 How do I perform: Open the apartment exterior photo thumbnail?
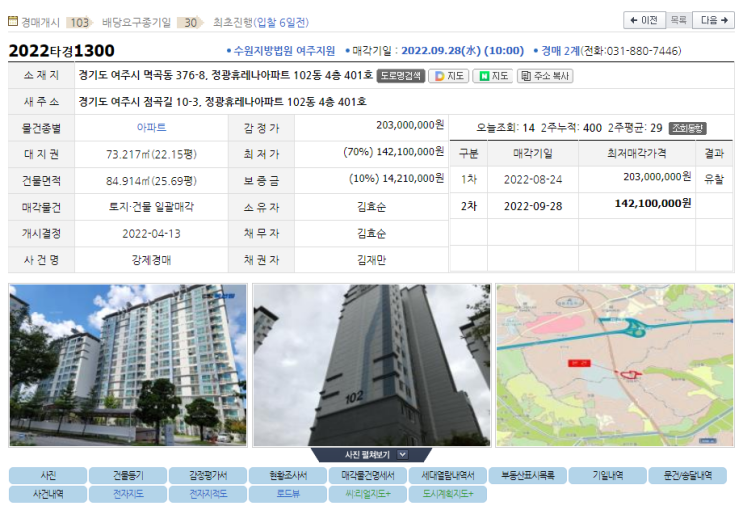128,365
